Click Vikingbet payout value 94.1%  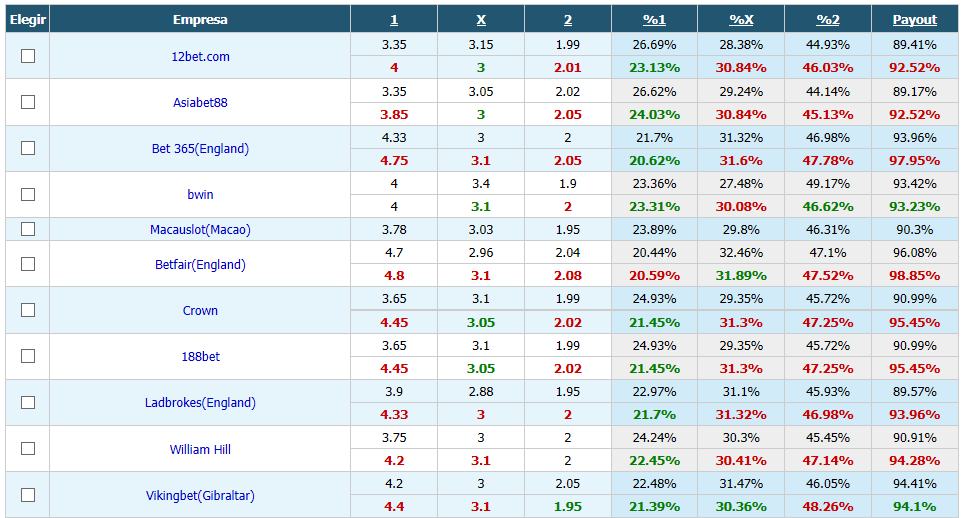coord(914,507)
